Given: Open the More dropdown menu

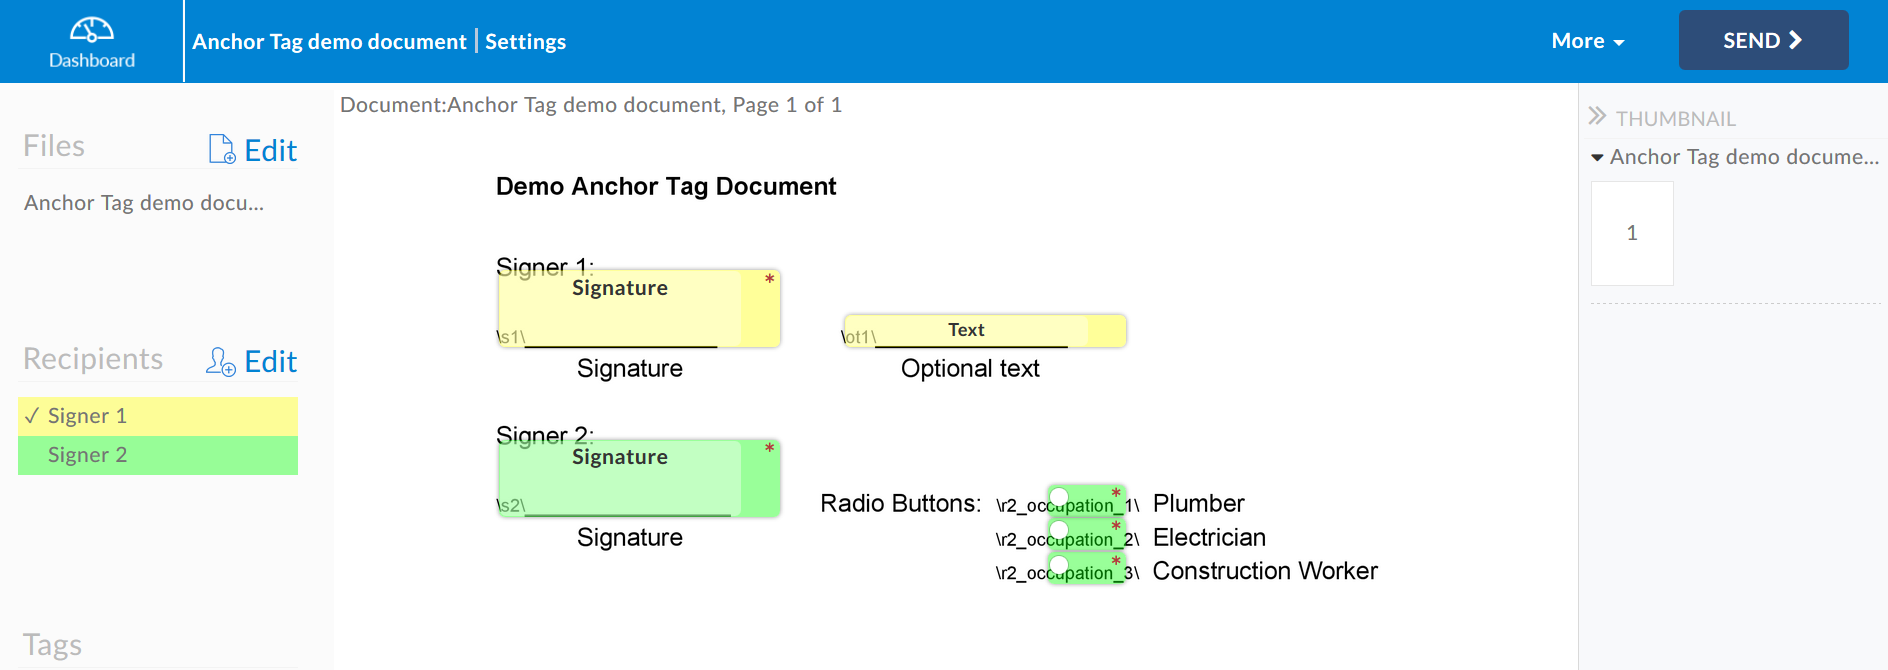Looking at the screenshot, I should tap(1588, 41).
